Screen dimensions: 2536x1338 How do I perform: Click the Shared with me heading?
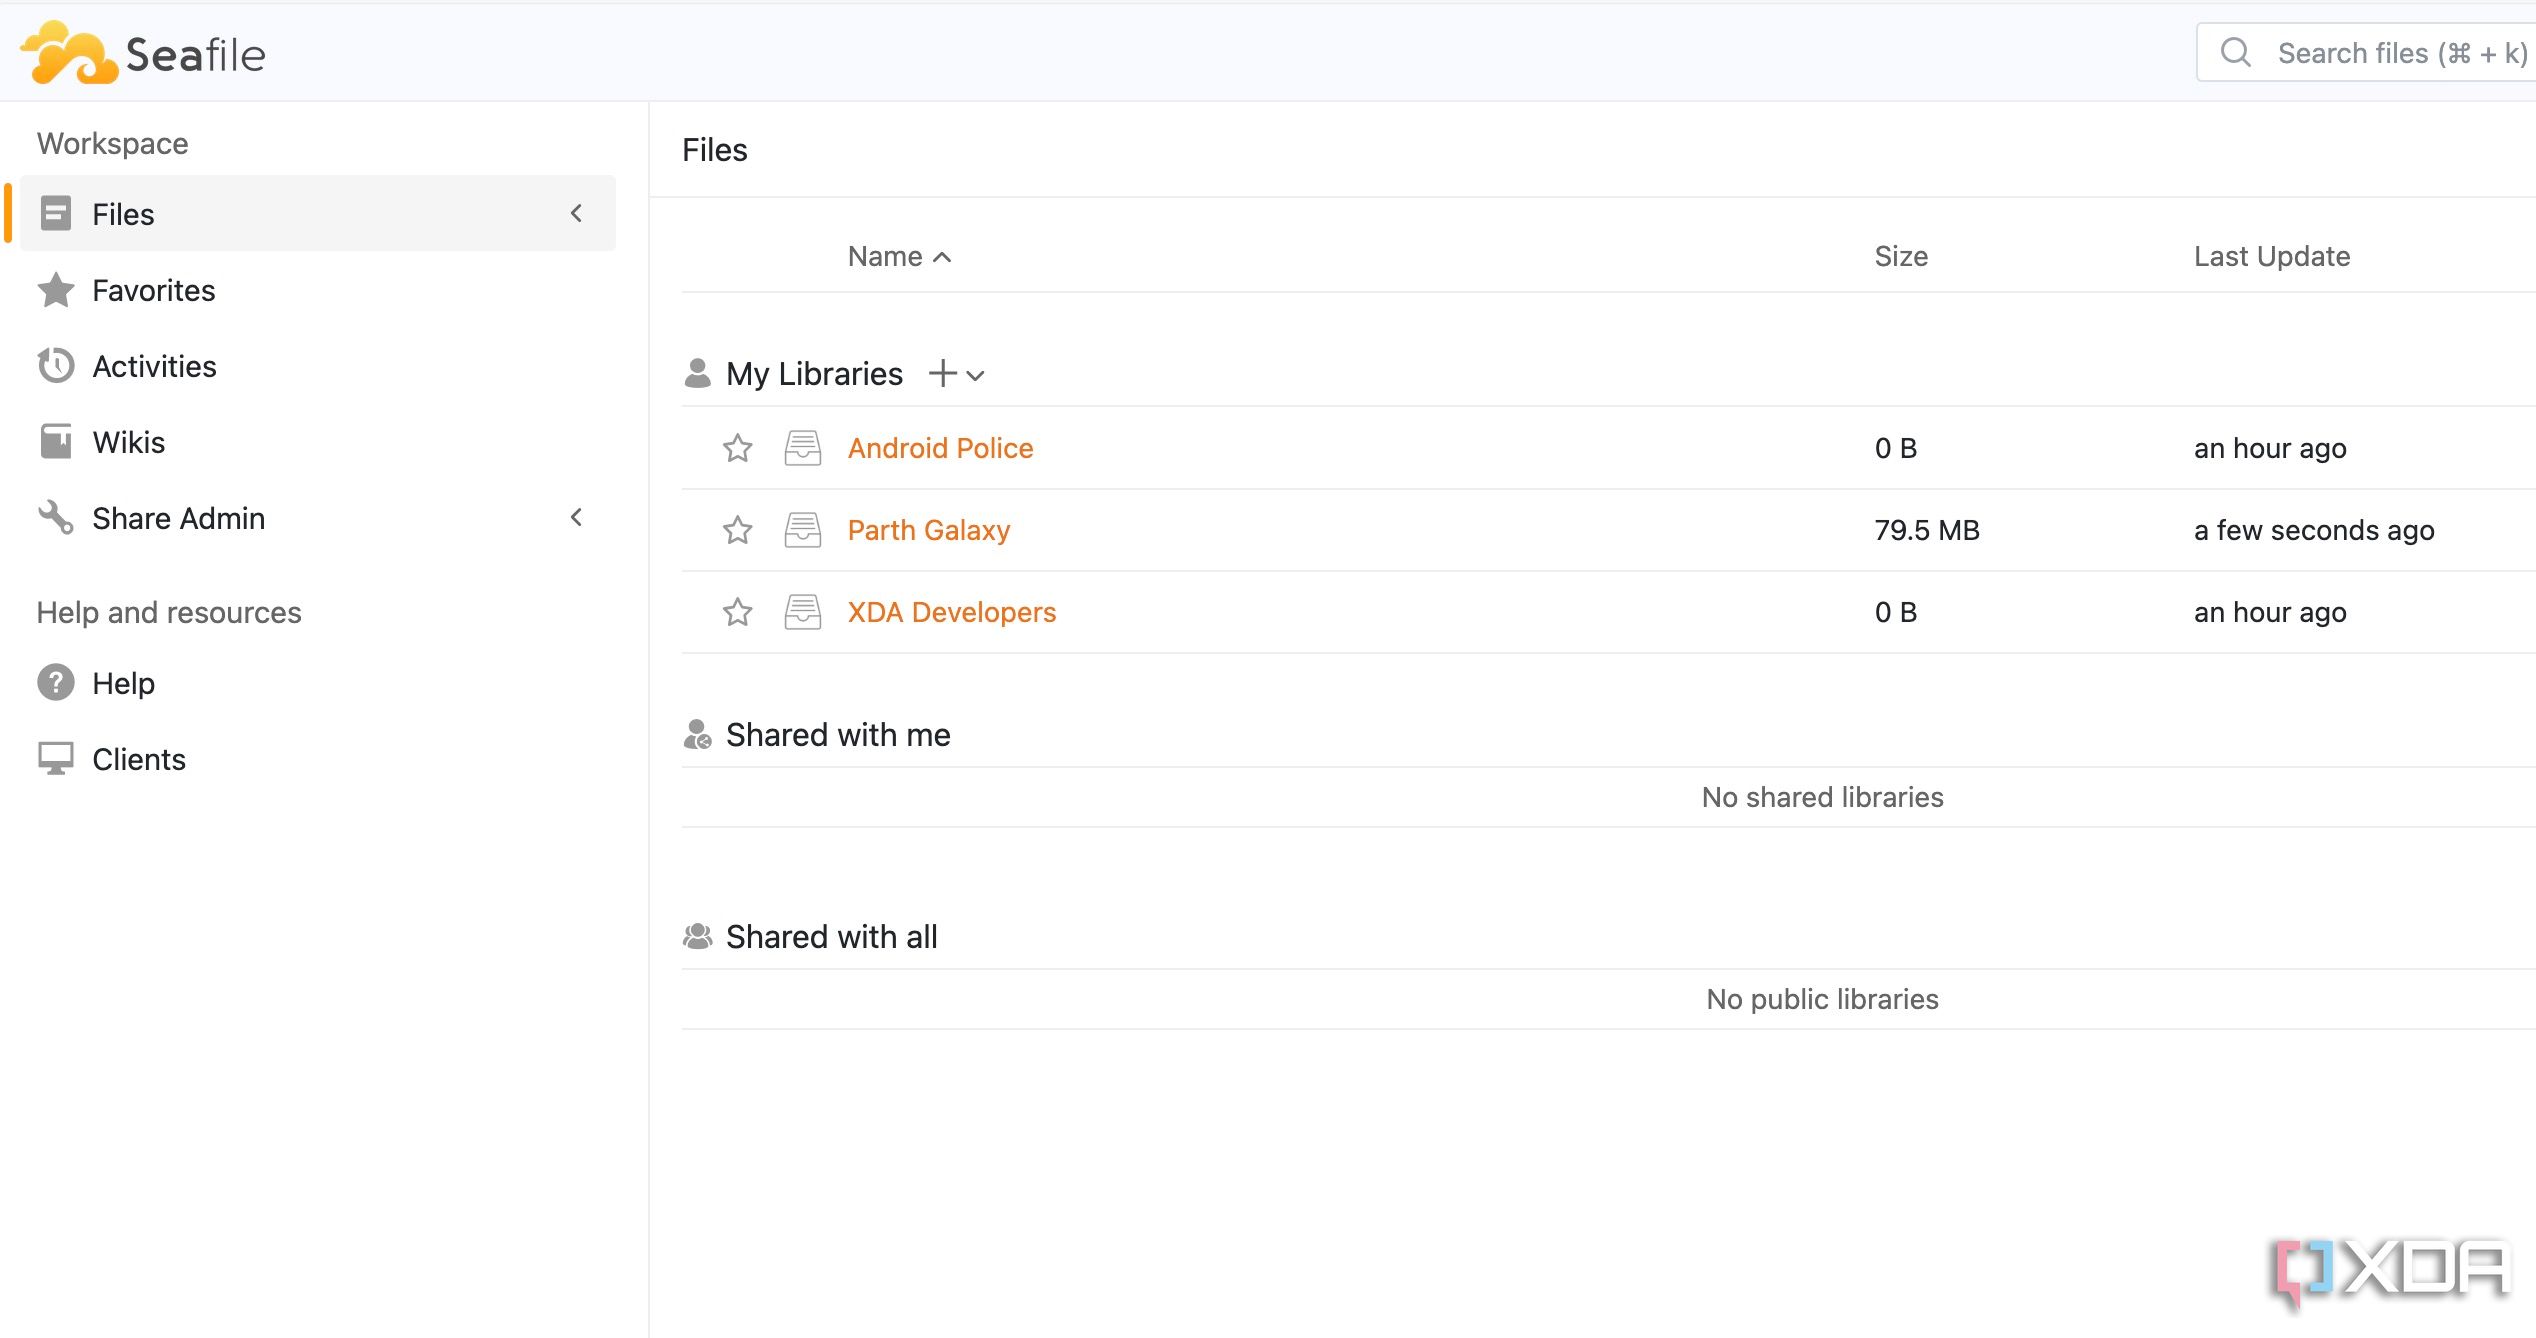click(838, 735)
